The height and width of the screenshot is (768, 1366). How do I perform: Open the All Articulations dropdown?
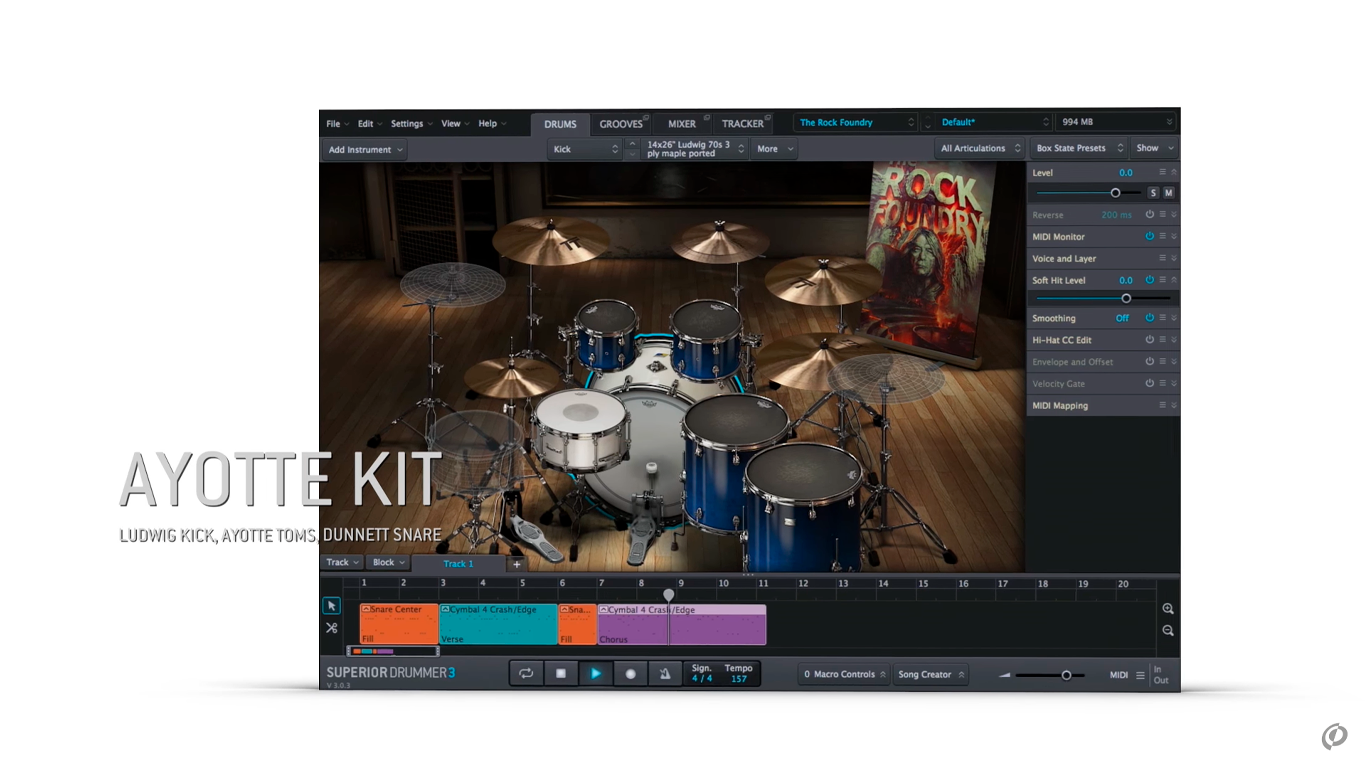pos(980,148)
